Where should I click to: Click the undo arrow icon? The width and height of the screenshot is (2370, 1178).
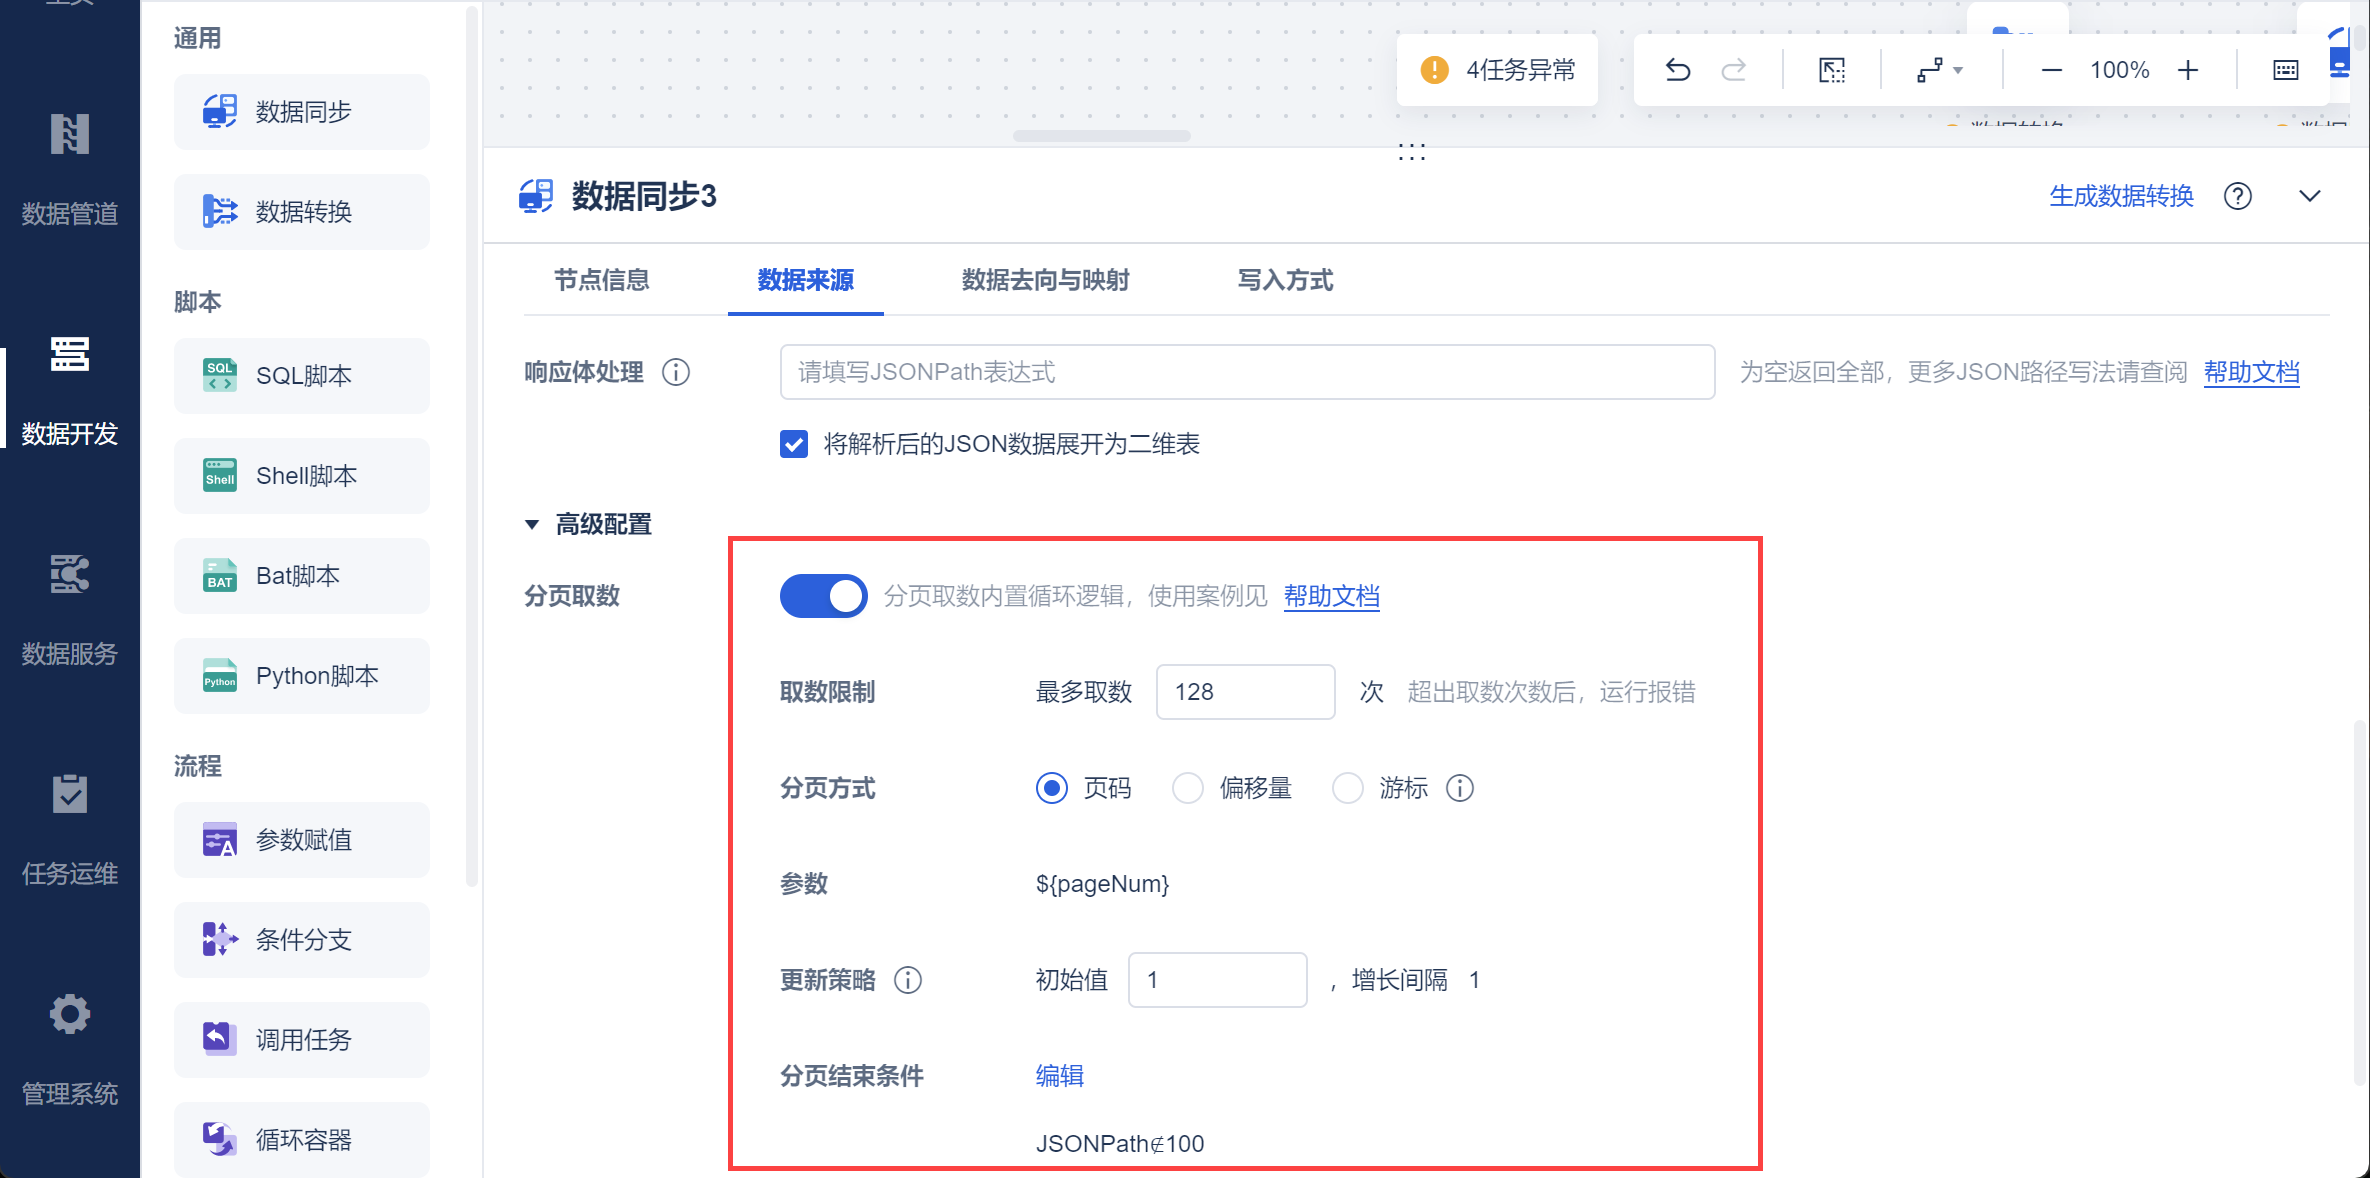coord(1677,70)
